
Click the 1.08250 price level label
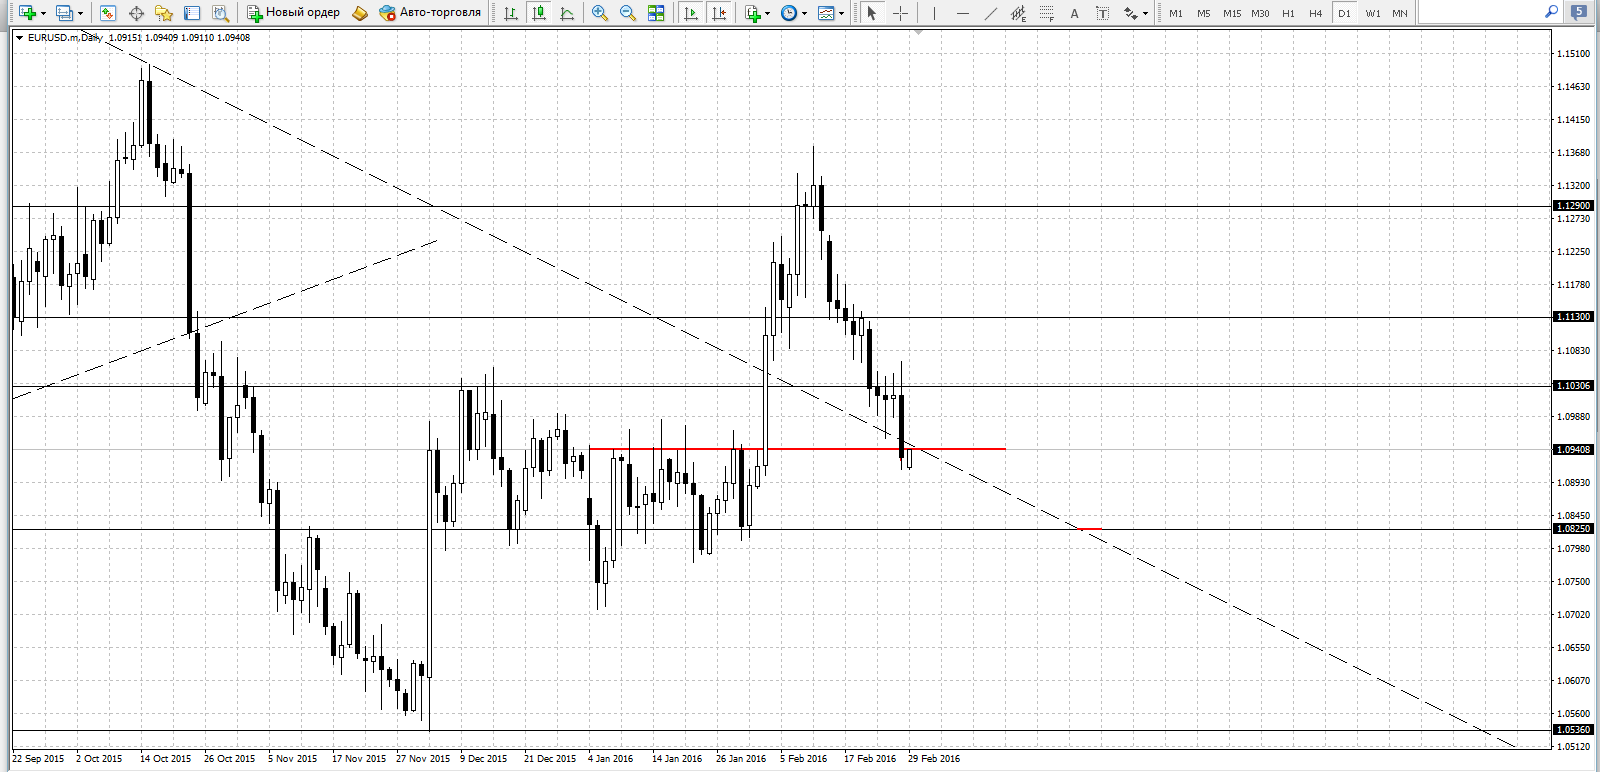(x=1573, y=529)
